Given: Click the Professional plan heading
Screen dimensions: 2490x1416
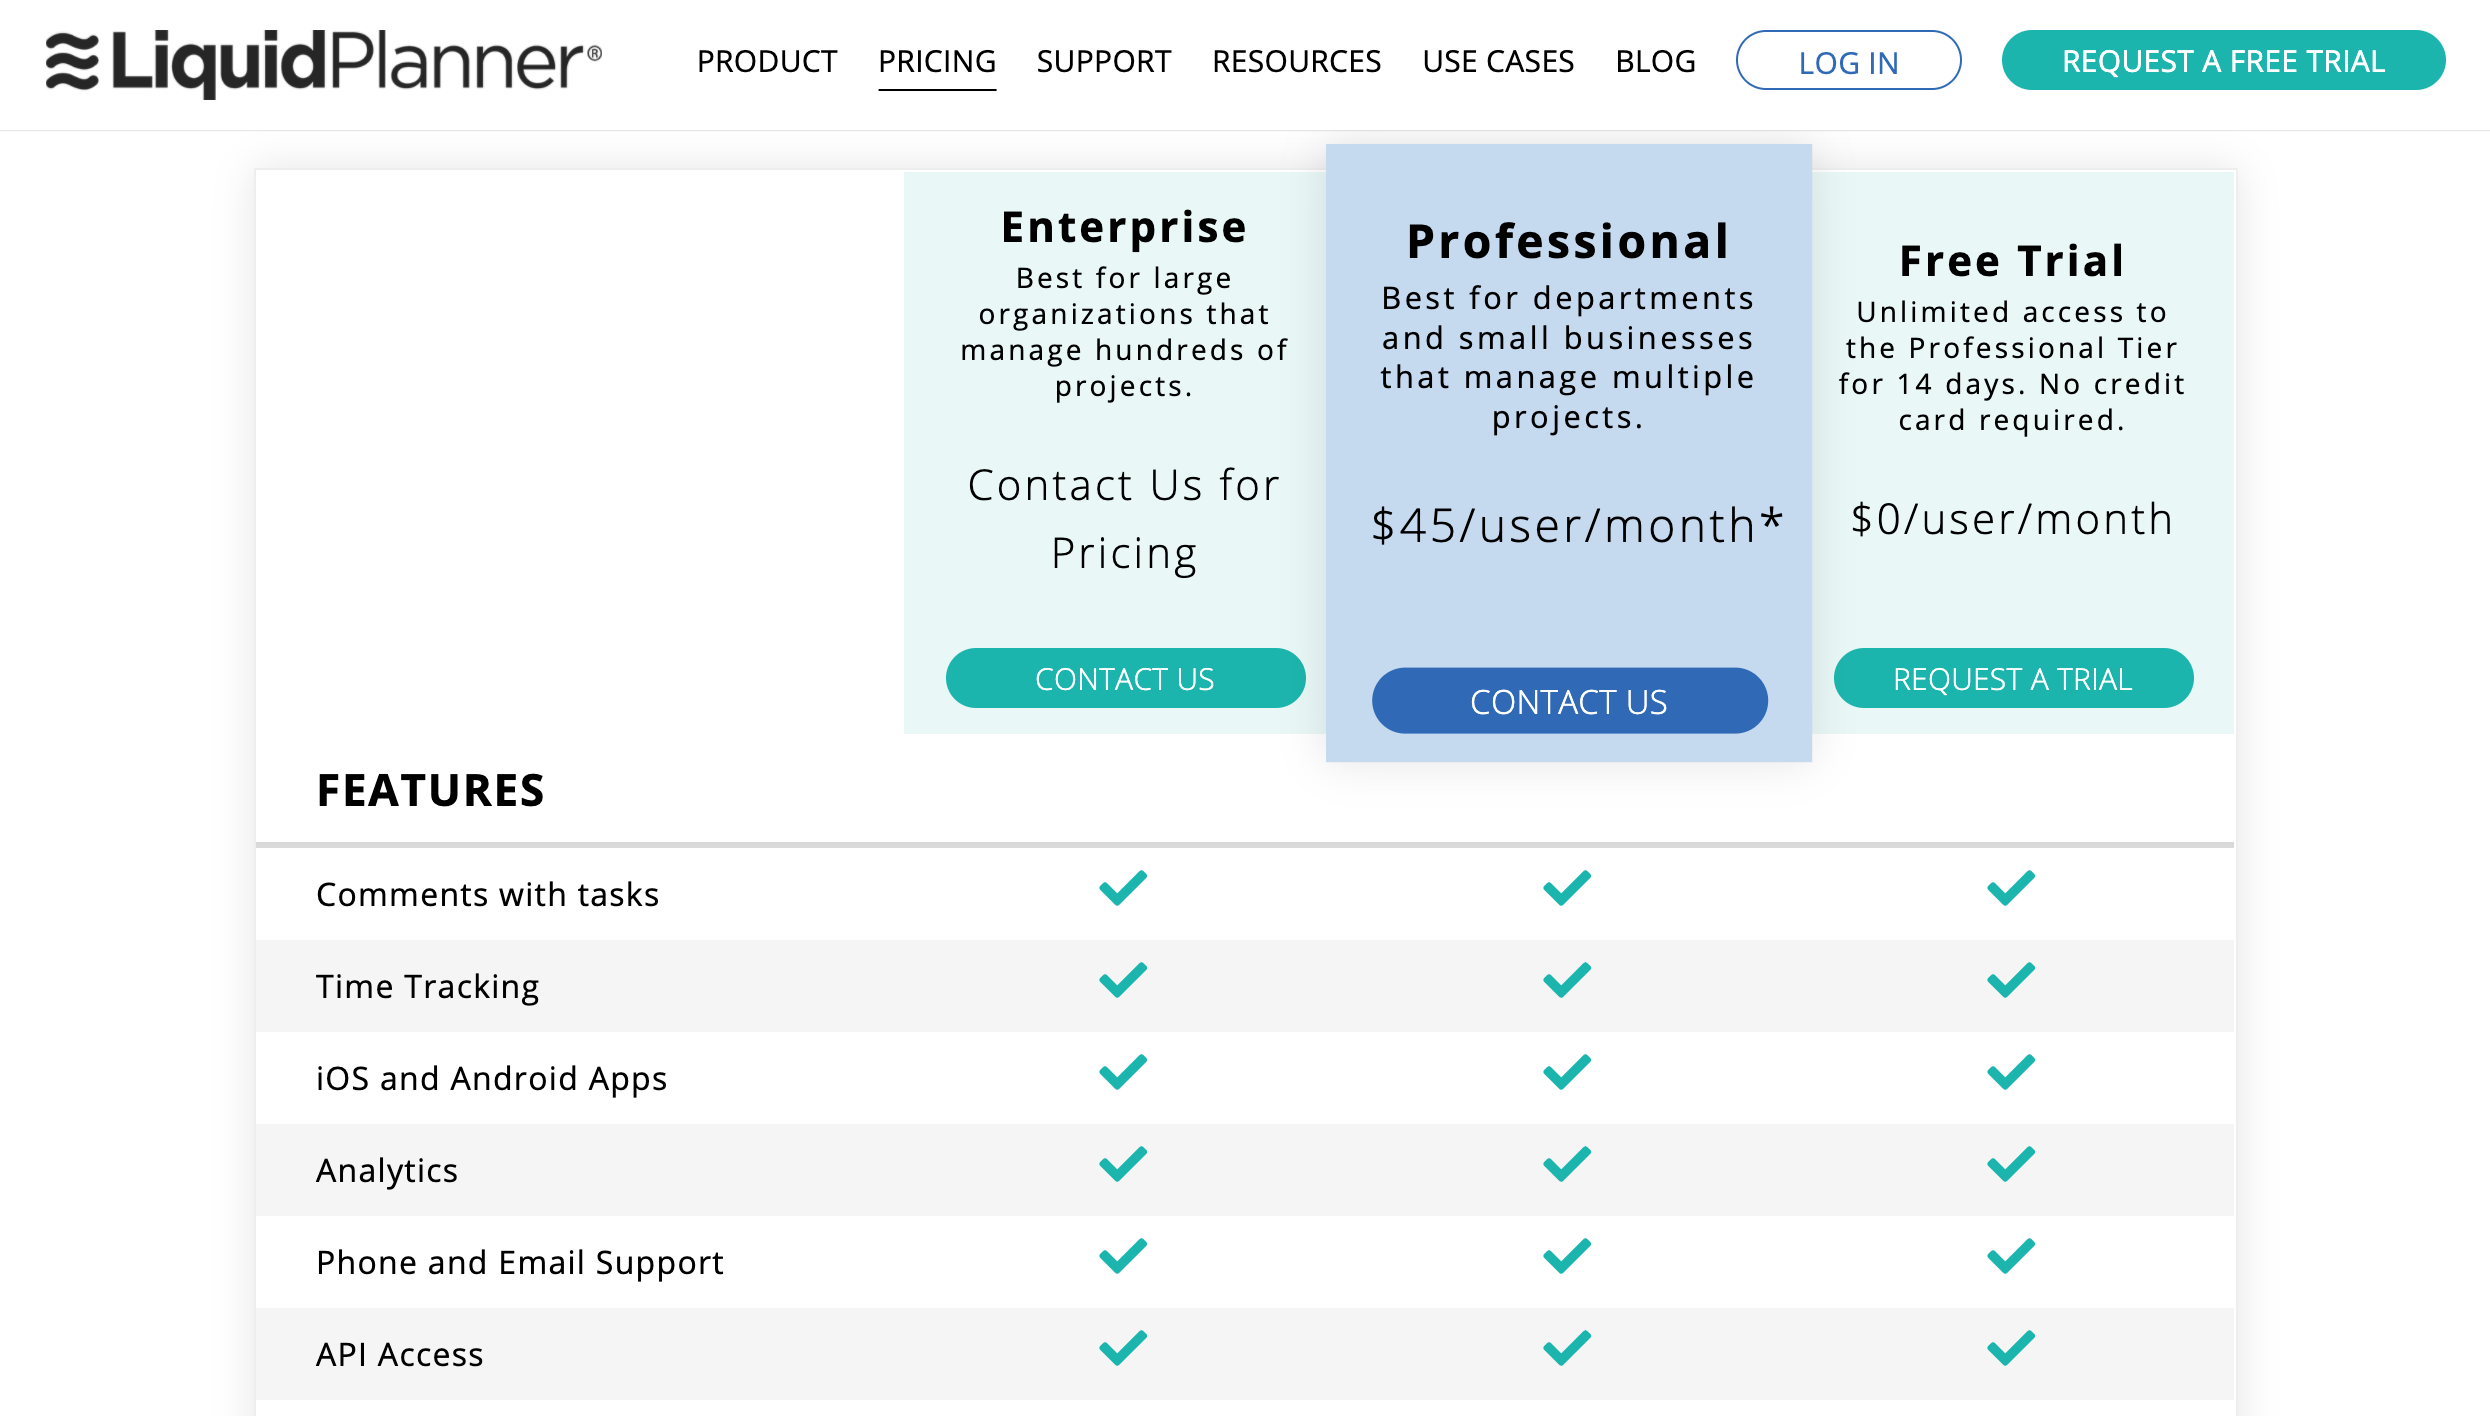Looking at the screenshot, I should point(1569,242).
